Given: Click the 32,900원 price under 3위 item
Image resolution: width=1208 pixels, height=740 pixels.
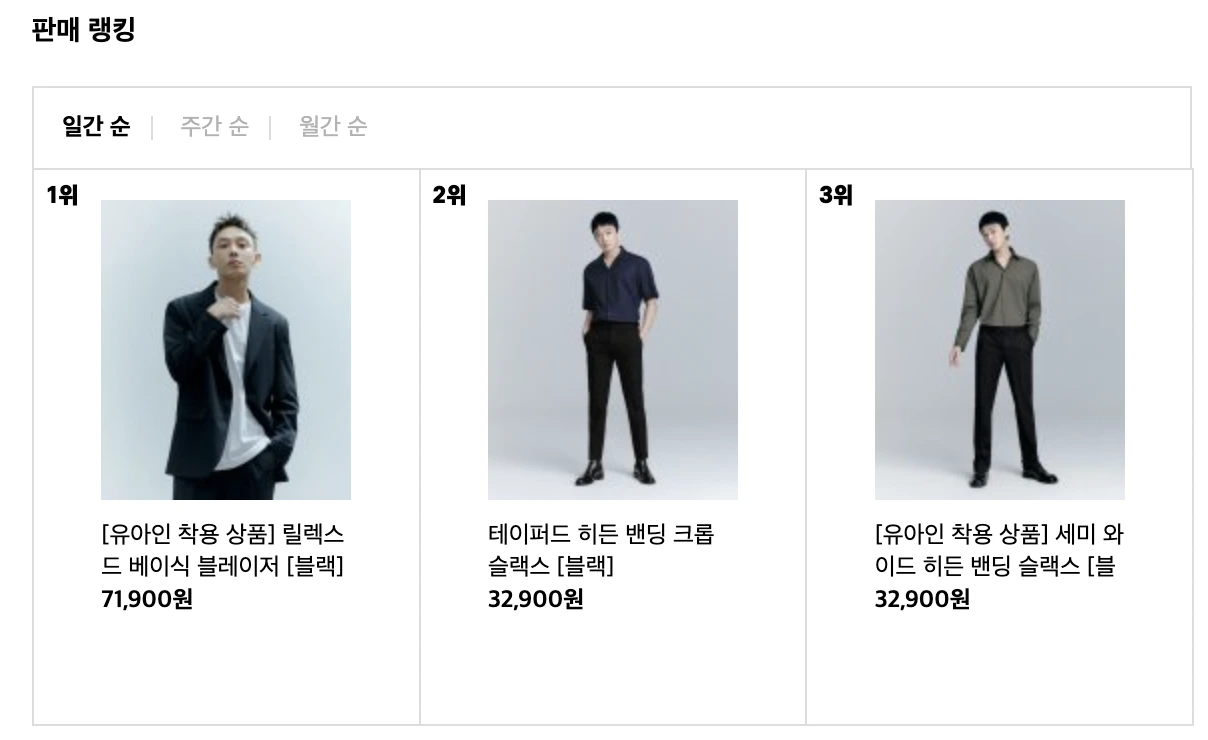Looking at the screenshot, I should (x=922, y=599).
